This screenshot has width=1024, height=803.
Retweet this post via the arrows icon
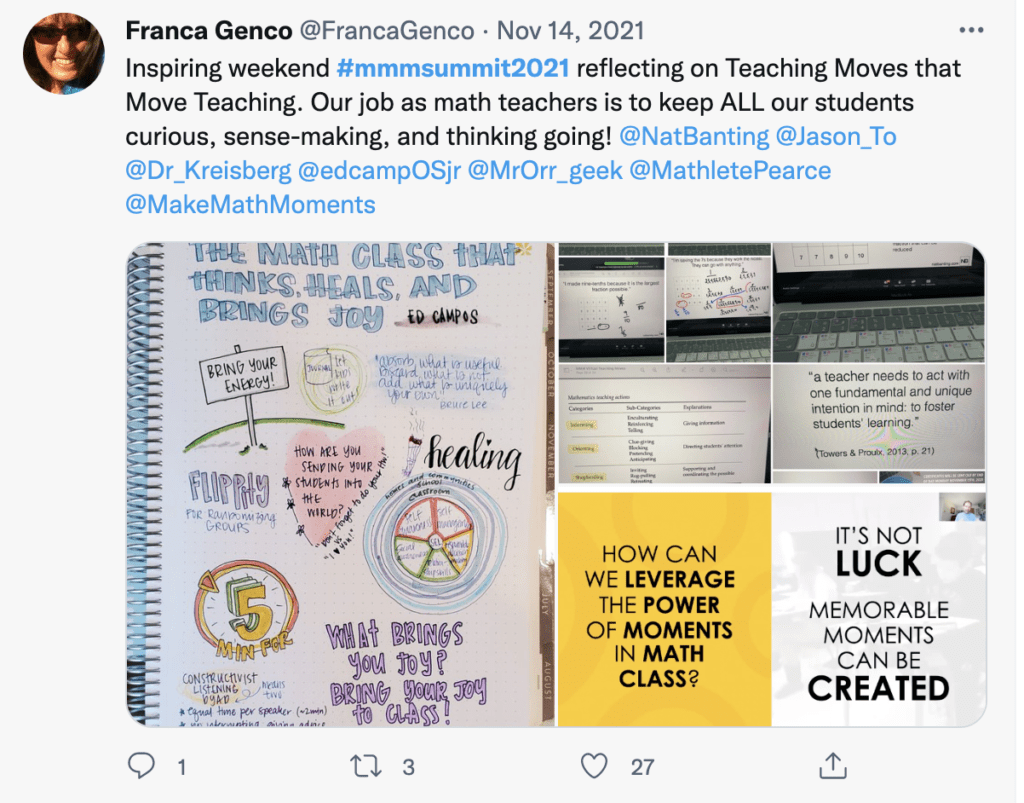point(366,766)
